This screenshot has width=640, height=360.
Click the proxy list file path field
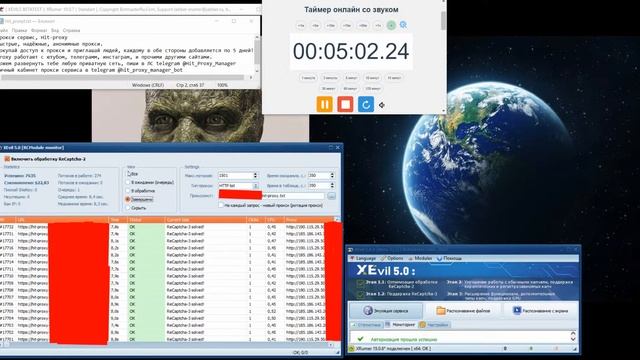click(271, 196)
